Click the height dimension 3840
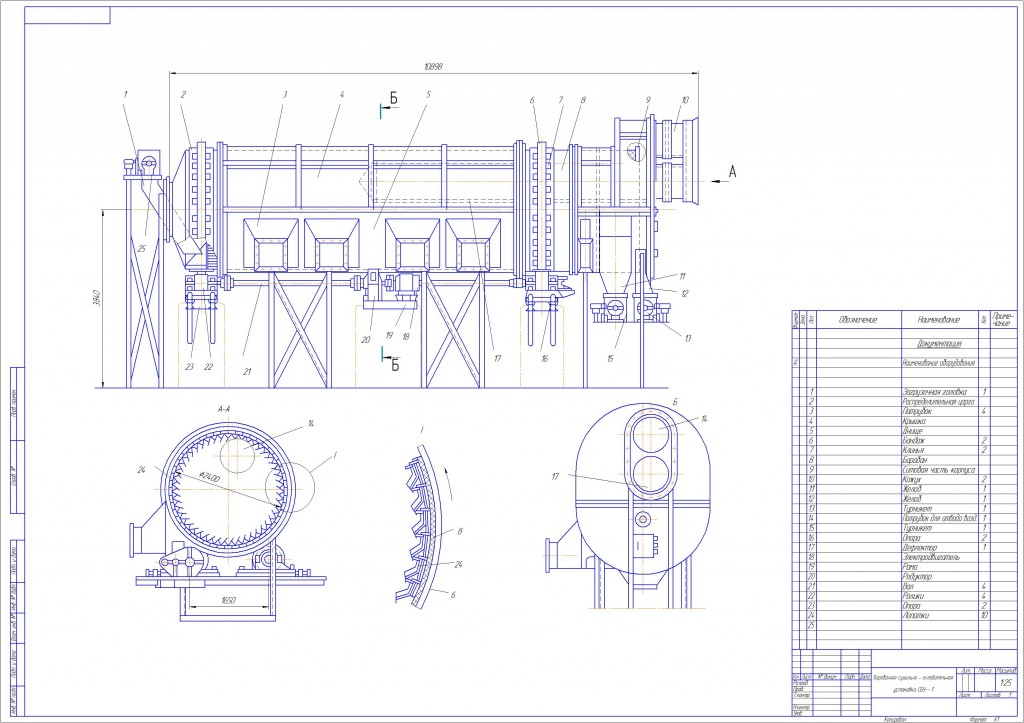The width and height of the screenshot is (1024, 723). coord(97,297)
